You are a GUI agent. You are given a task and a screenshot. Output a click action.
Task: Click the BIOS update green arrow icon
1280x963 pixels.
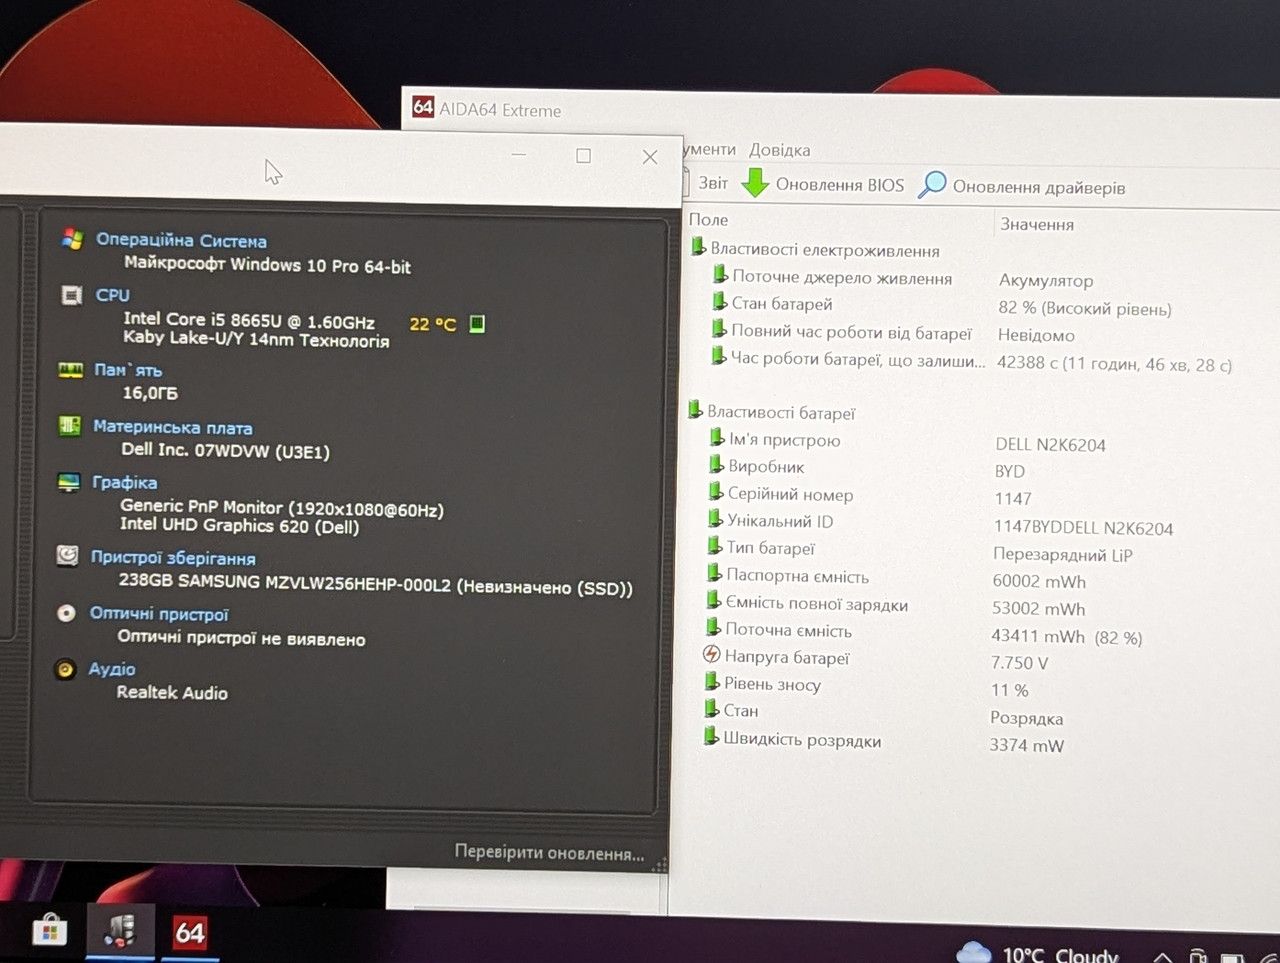755,183
